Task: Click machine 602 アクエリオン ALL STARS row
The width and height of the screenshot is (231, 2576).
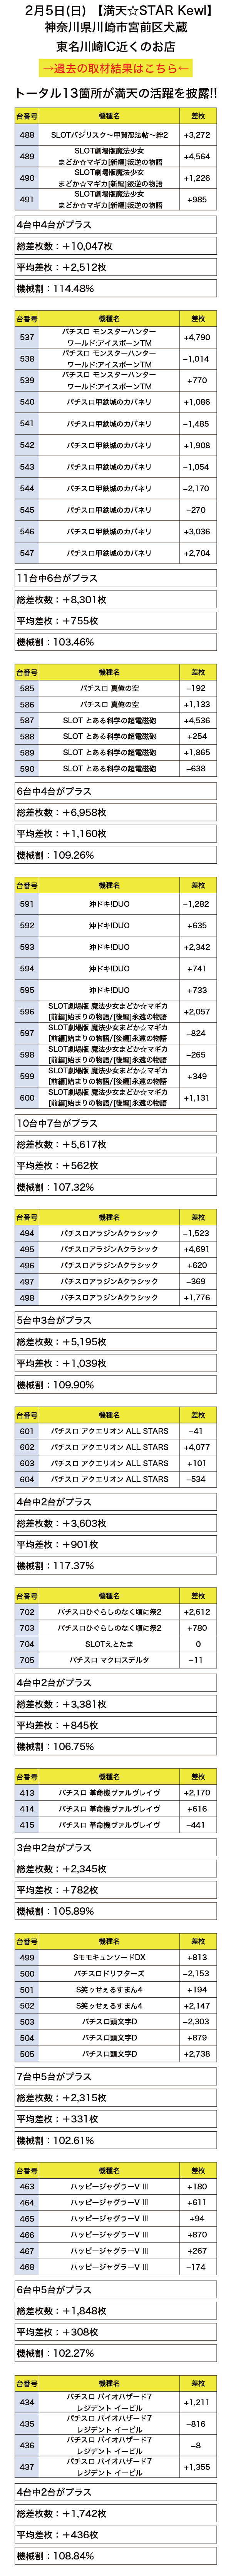Action: [x=115, y=1447]
